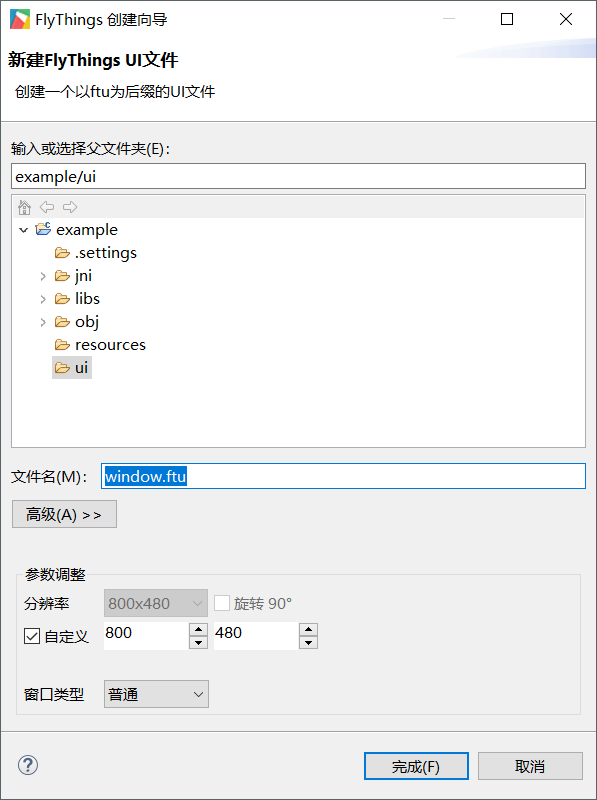Select the resources folder label
The image size is (597, 800).
tap(110, 345)
